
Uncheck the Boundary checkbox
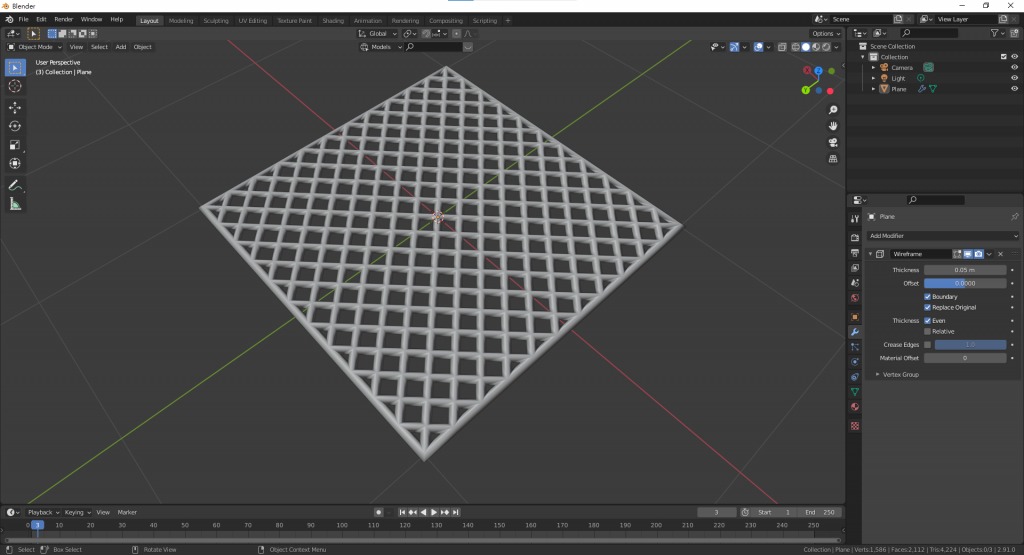[928, 296]
